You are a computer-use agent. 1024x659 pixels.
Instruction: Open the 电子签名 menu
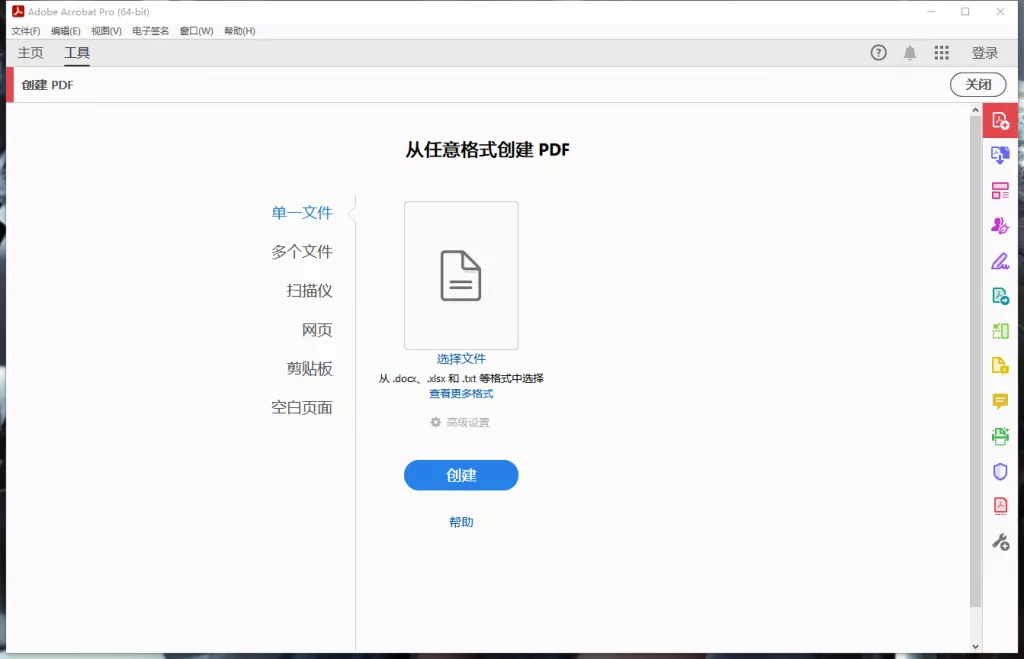click(x=150, y=31)
